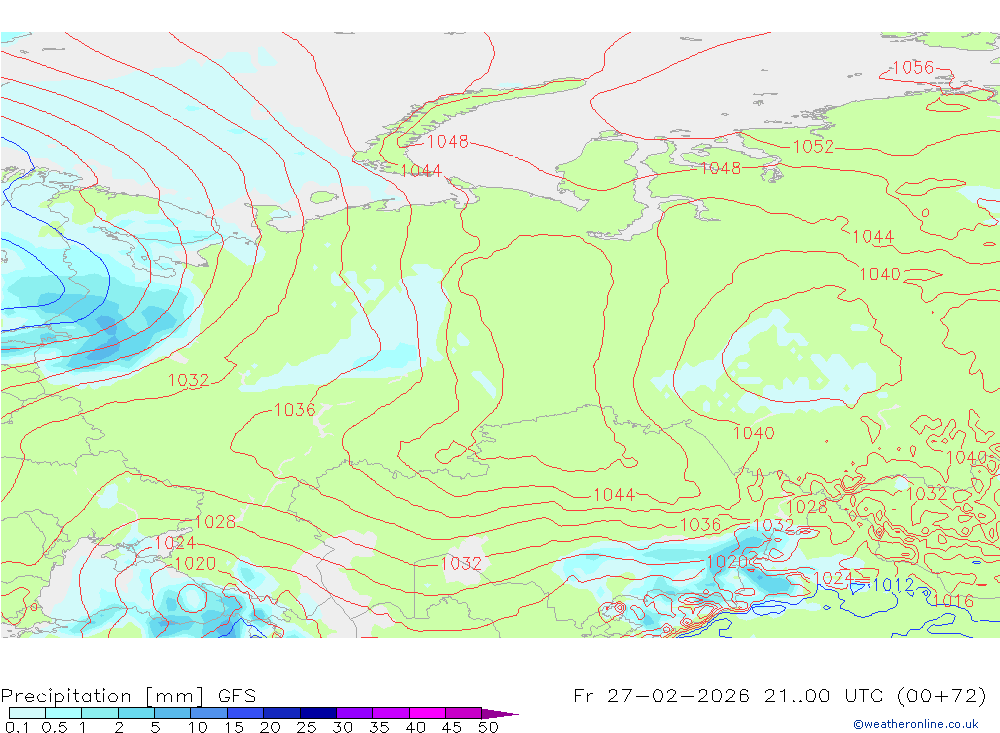Click the purple arrow tip of the legend

pyautogui.click(x=499, y=714)
